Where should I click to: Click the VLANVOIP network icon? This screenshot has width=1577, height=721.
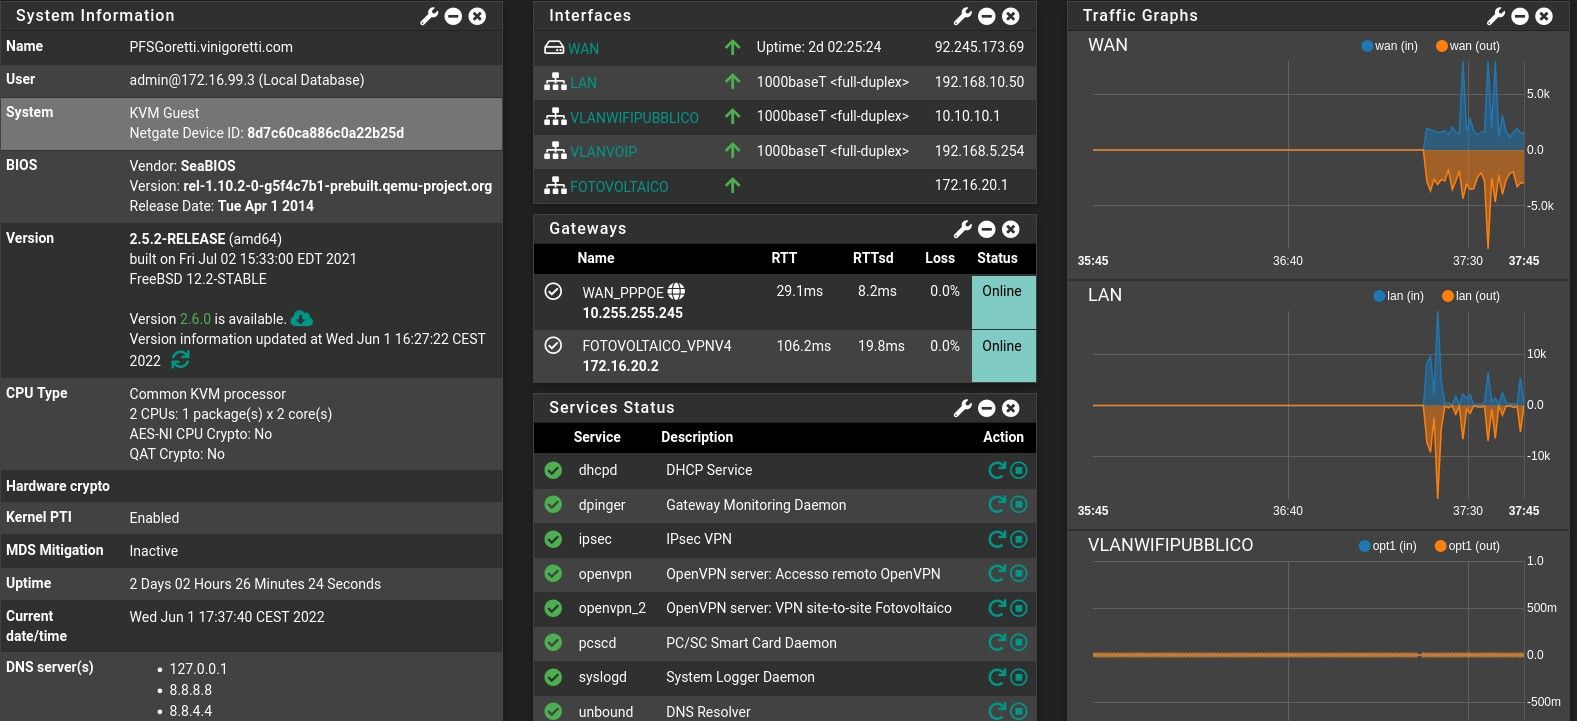click(x=554, y=151)
